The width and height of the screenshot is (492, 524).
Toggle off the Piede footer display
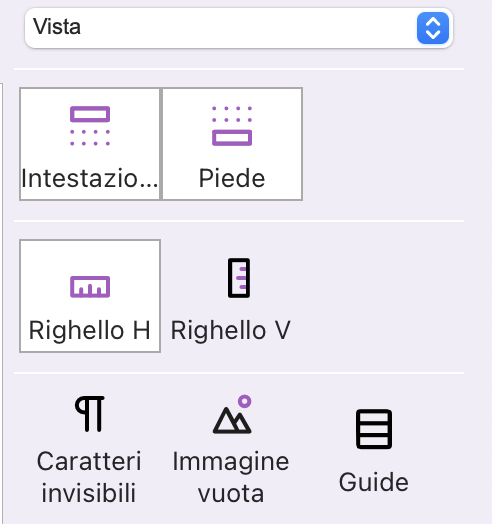(x=232, y=144)
